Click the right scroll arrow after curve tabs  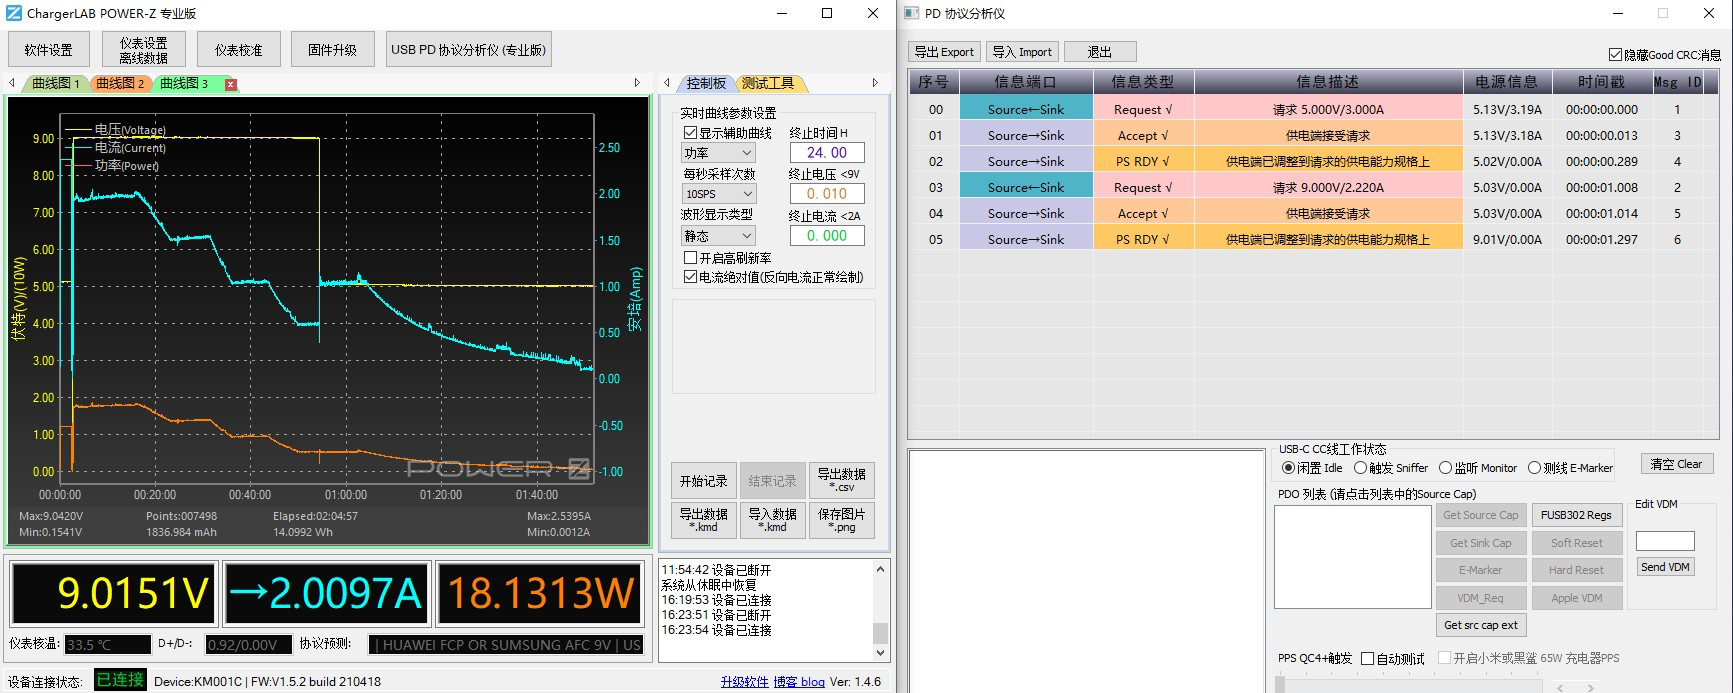click(x=637, y=83)
